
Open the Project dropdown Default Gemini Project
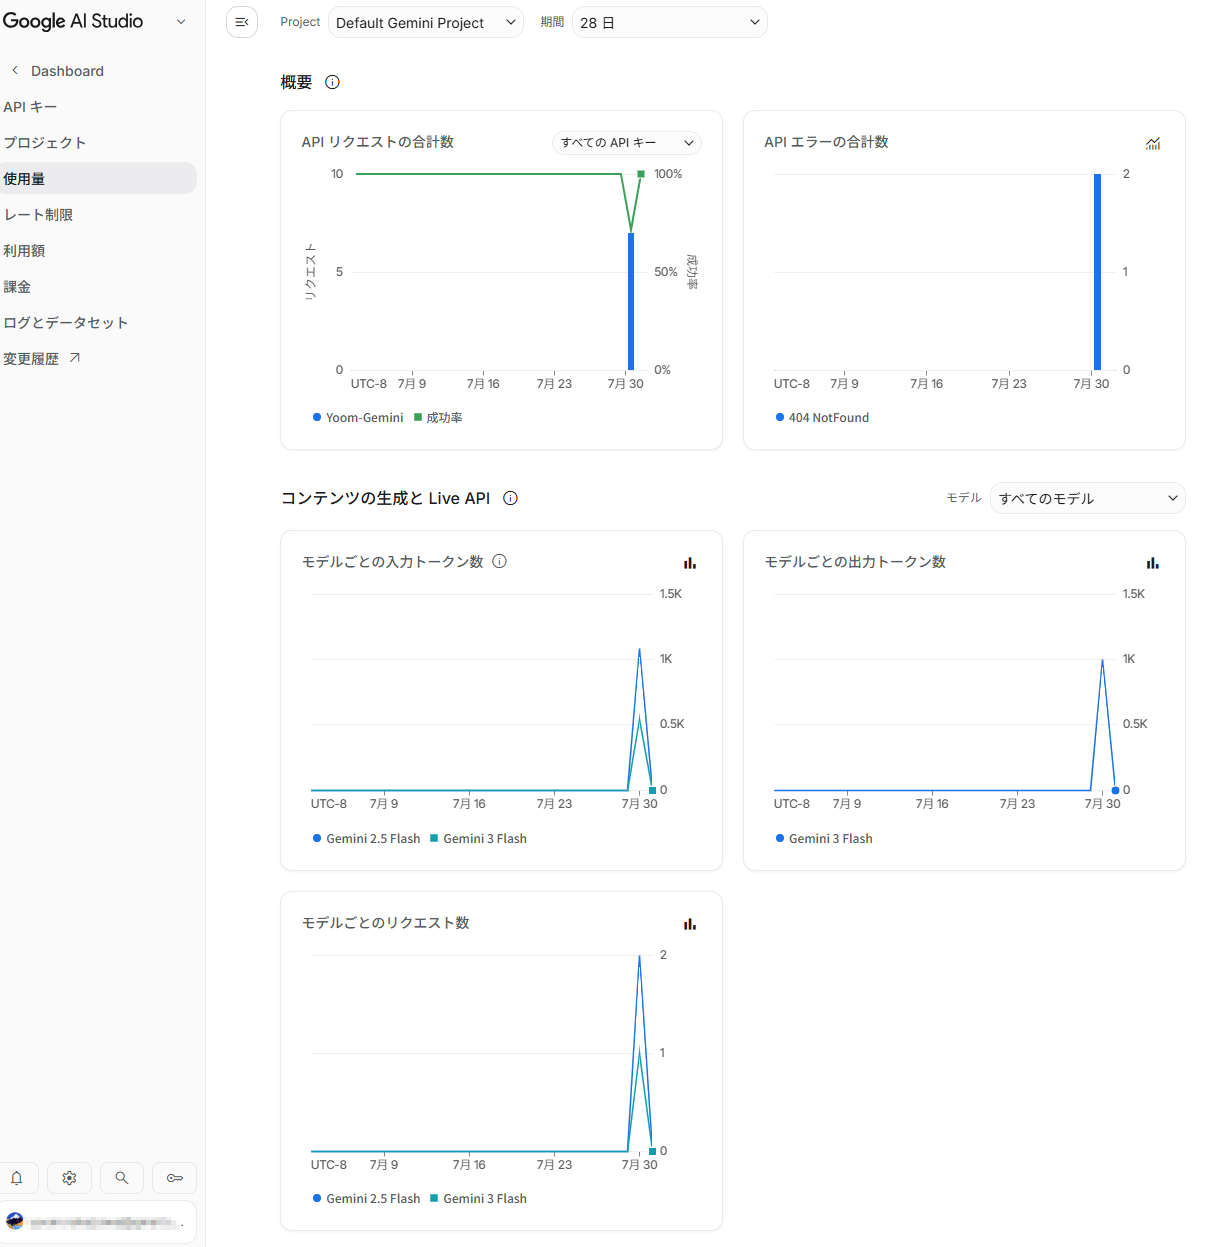point(426,22)
